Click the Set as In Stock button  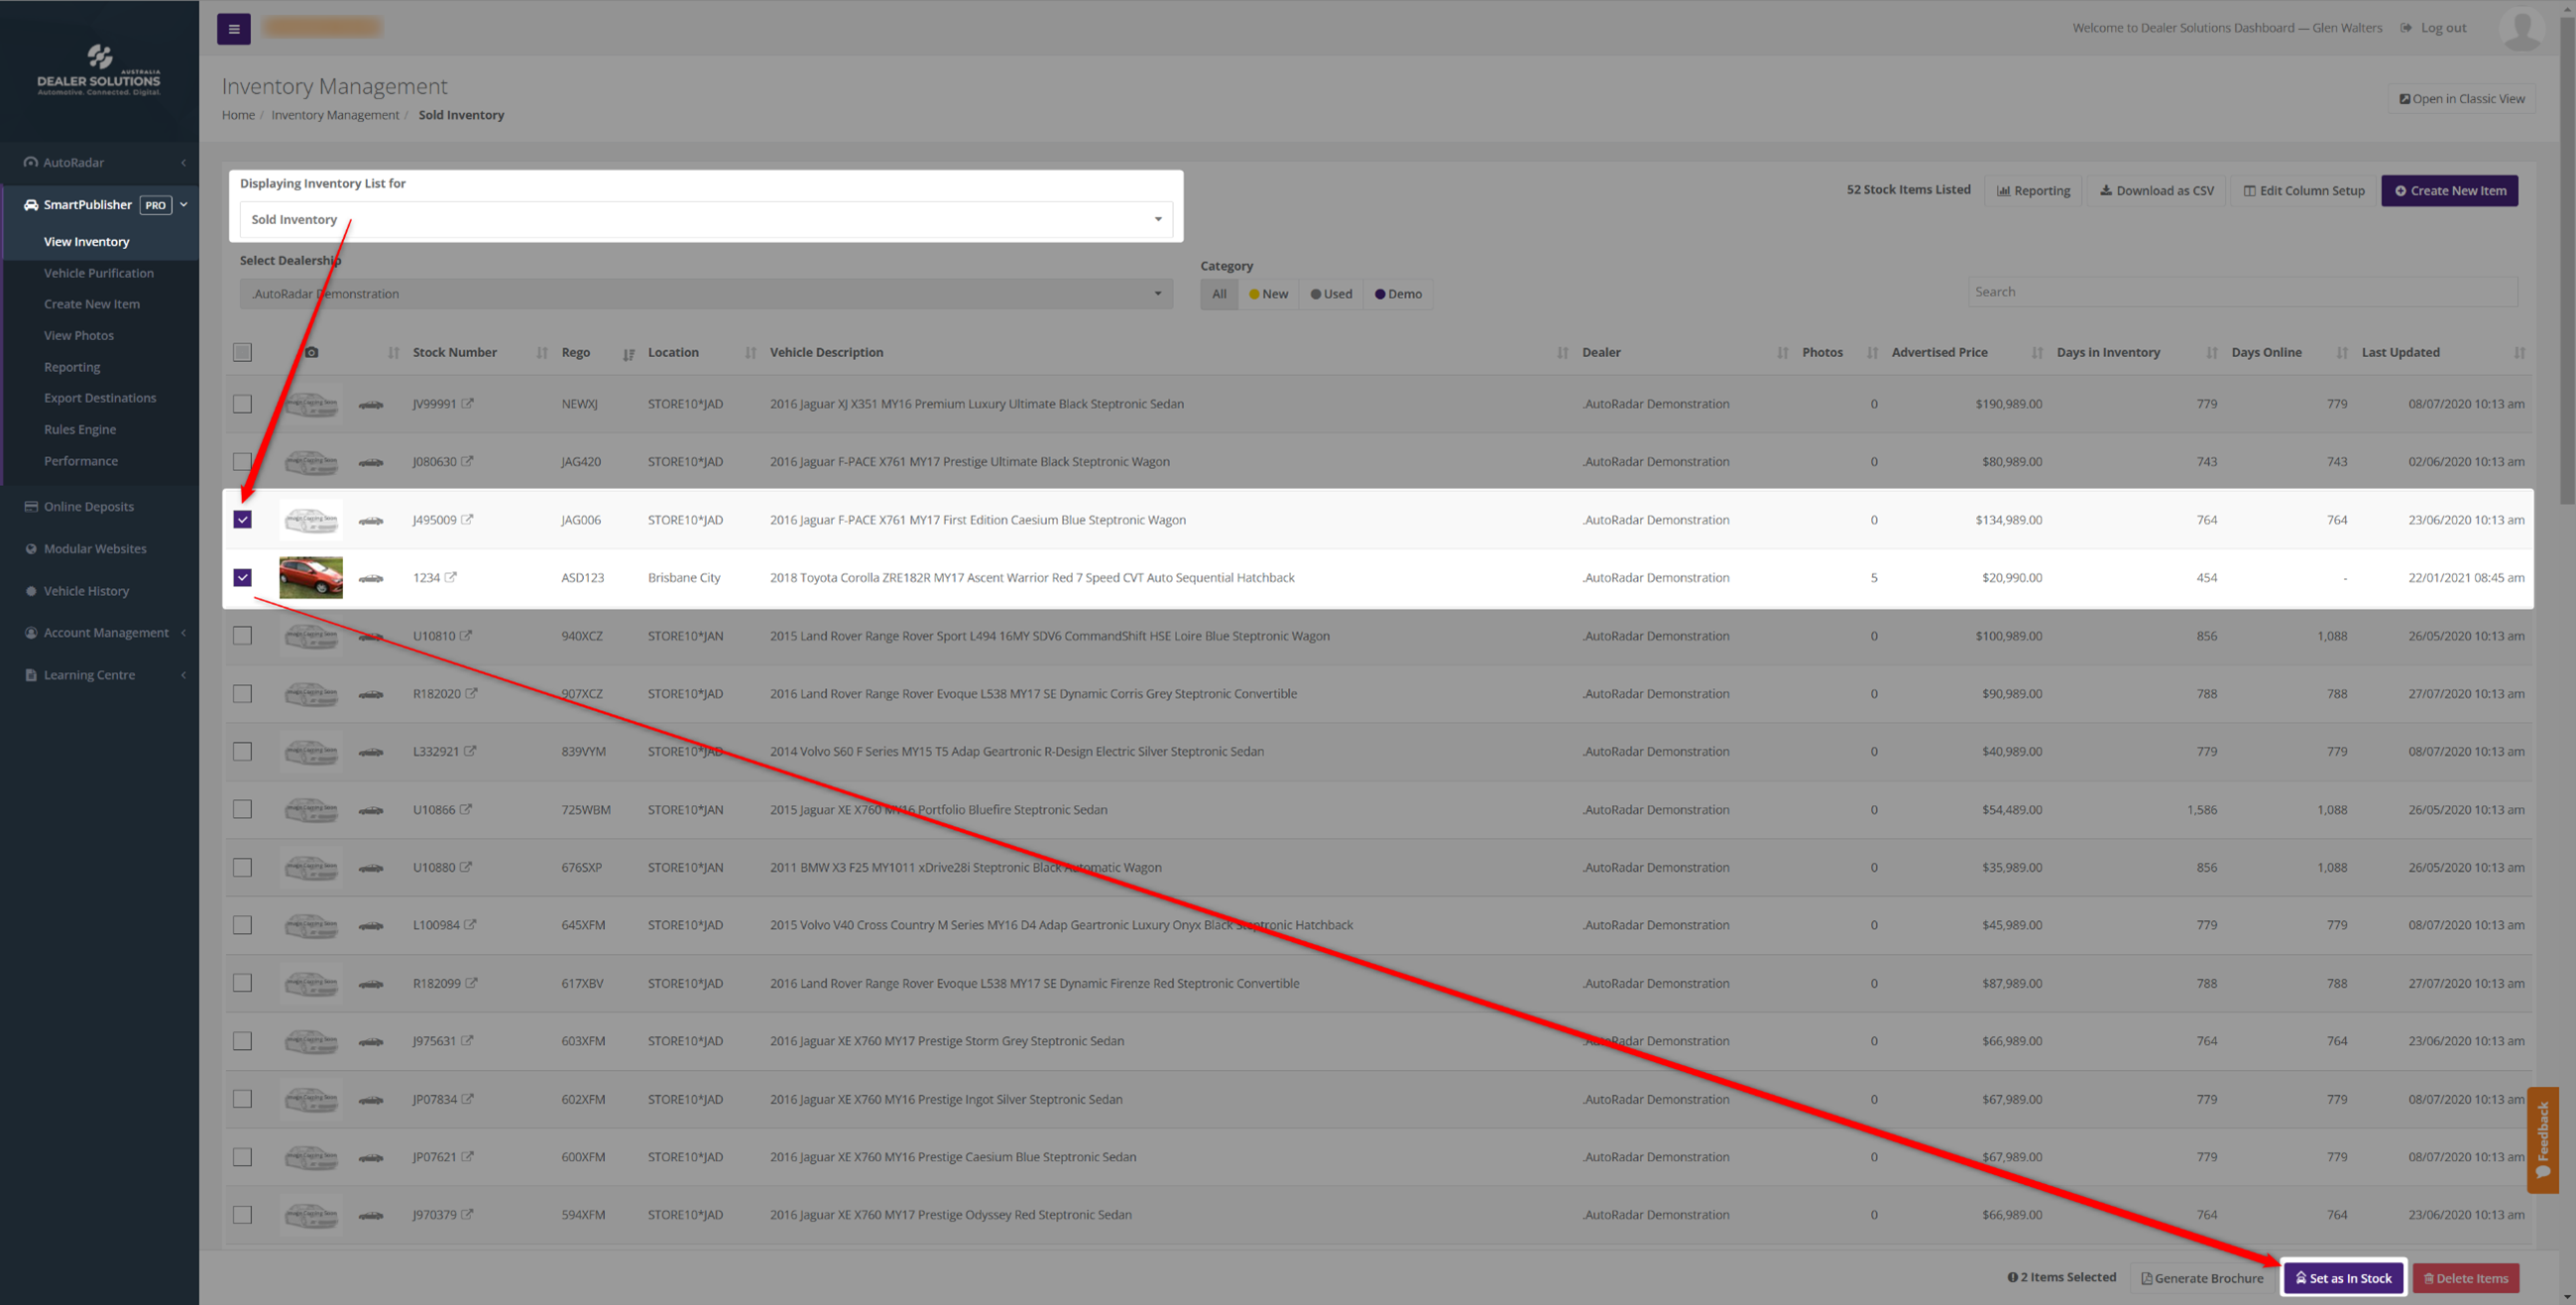[2343, 1278]
